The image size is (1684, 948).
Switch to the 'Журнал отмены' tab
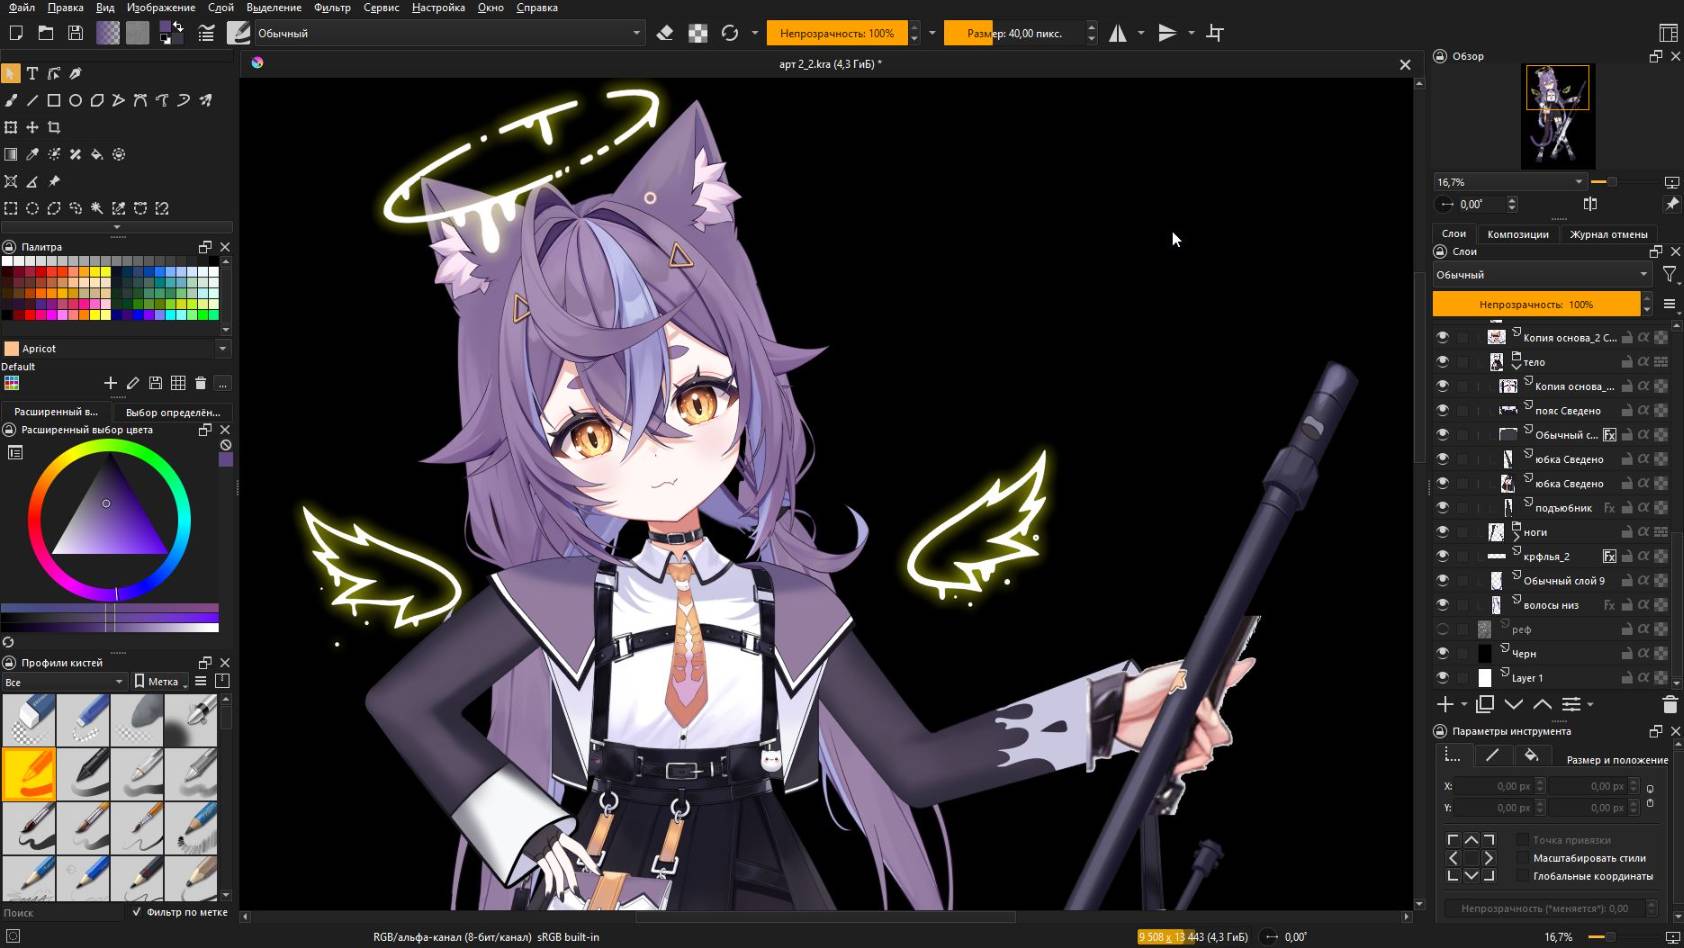1608,234
